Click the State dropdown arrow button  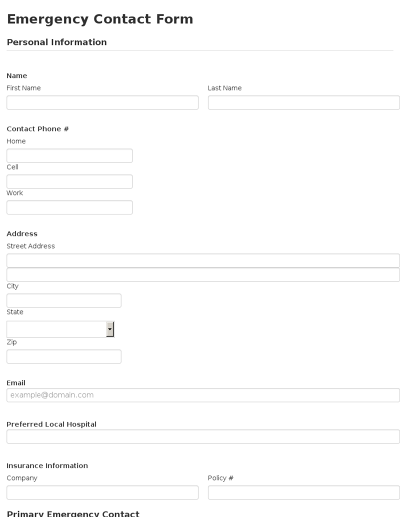tap(110, 329)
